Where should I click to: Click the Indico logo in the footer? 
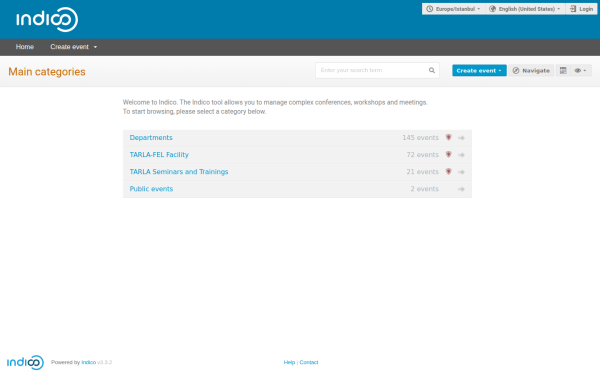[25, 362]
